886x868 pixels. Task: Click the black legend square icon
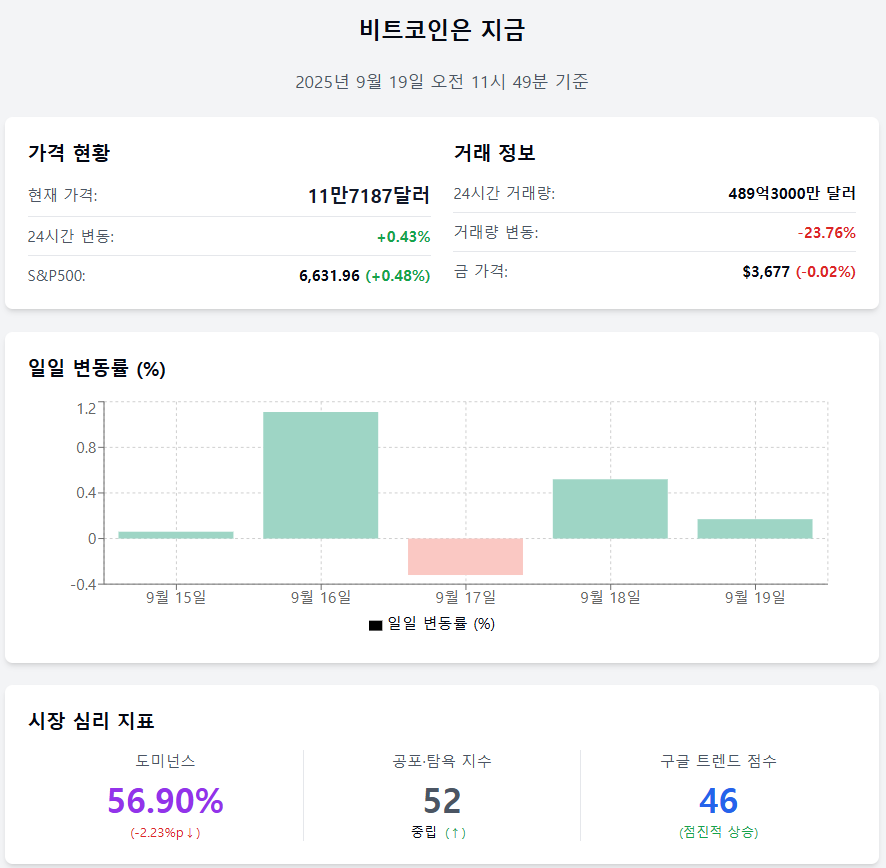click(375, 626)
